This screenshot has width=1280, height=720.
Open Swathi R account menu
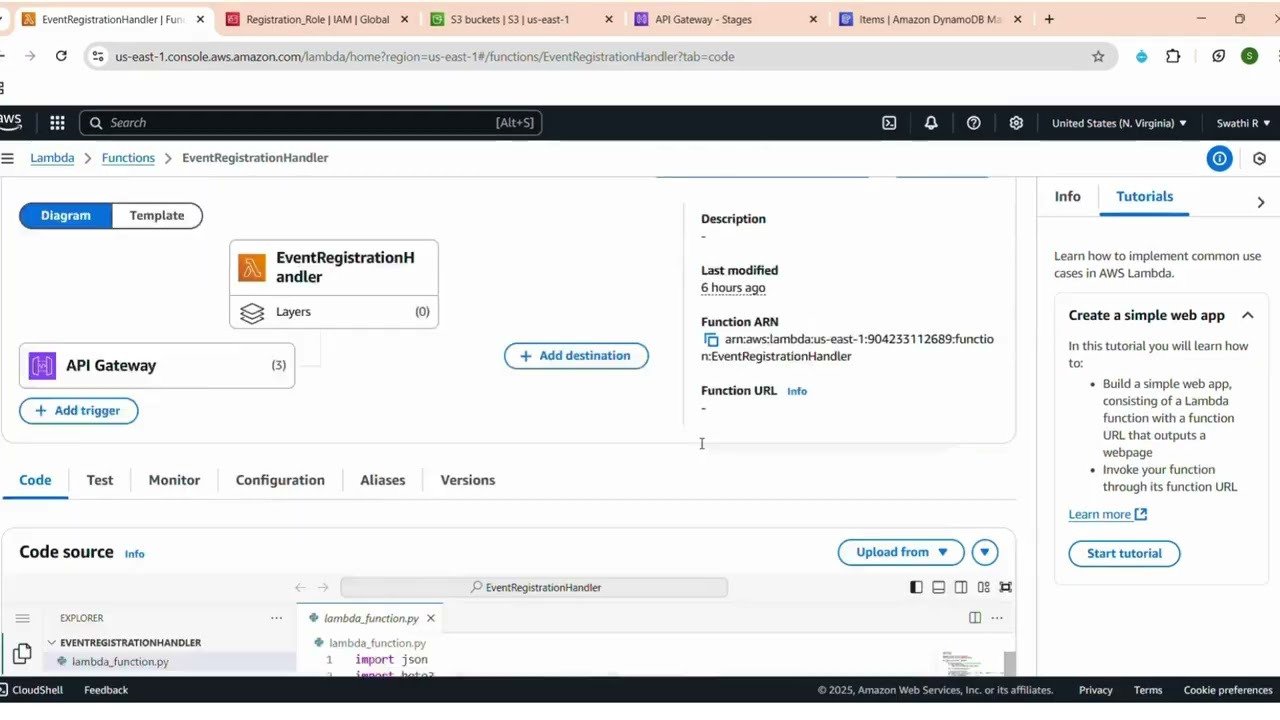1243,123
